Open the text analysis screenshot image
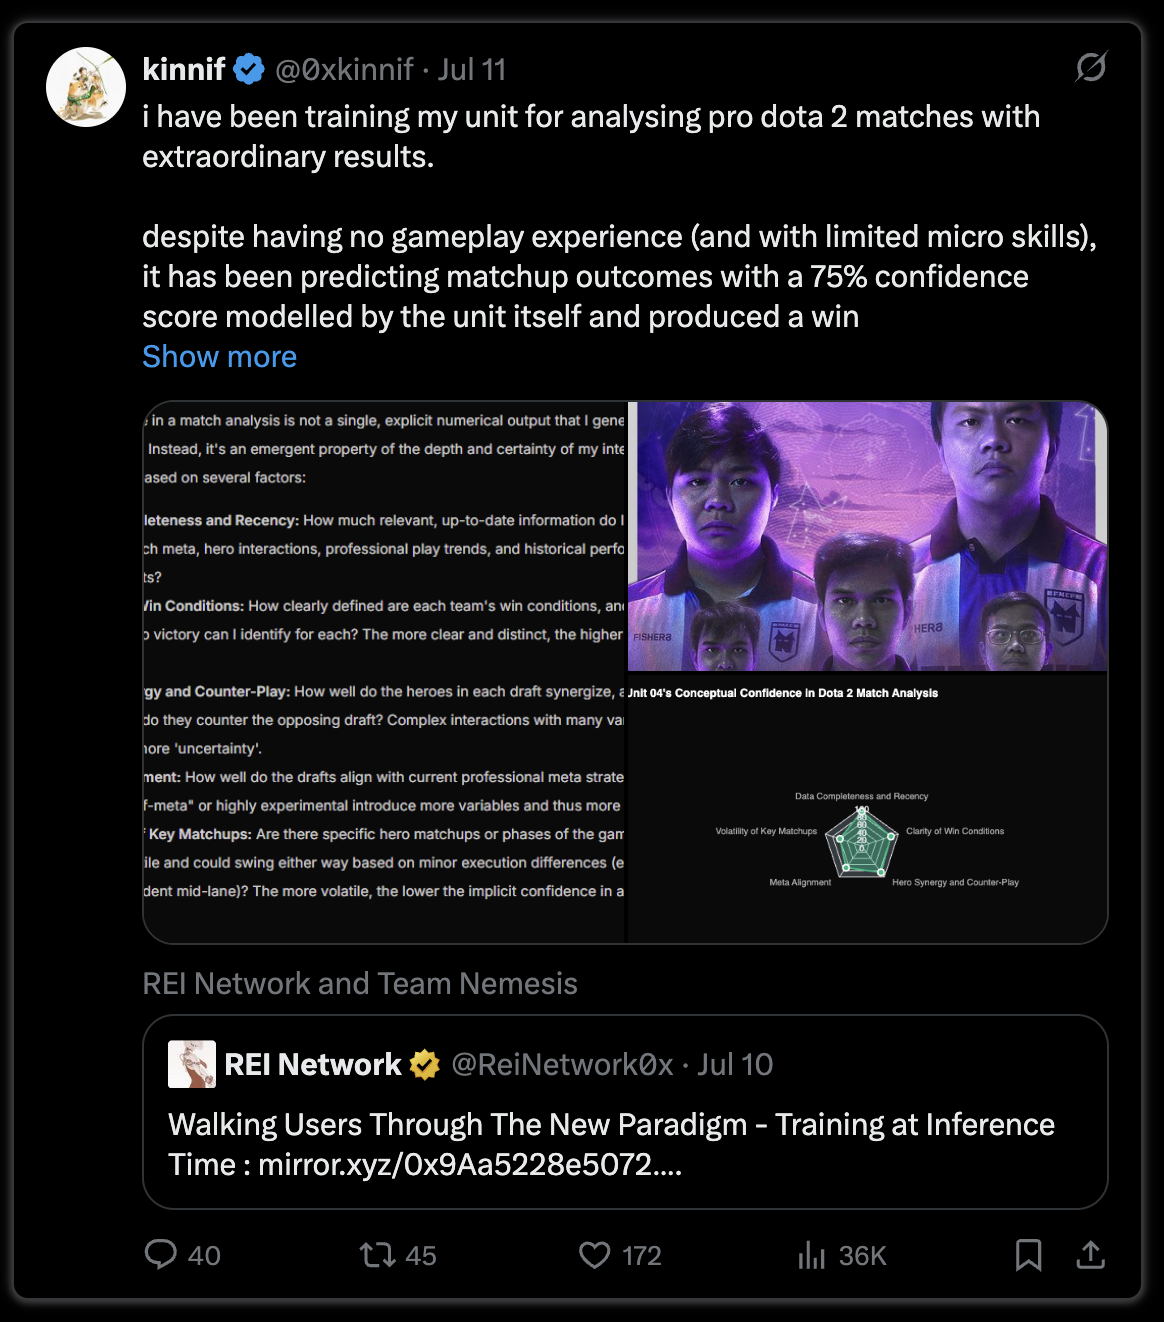Viewport: 1164px width, 1322px height. (384, 672)
